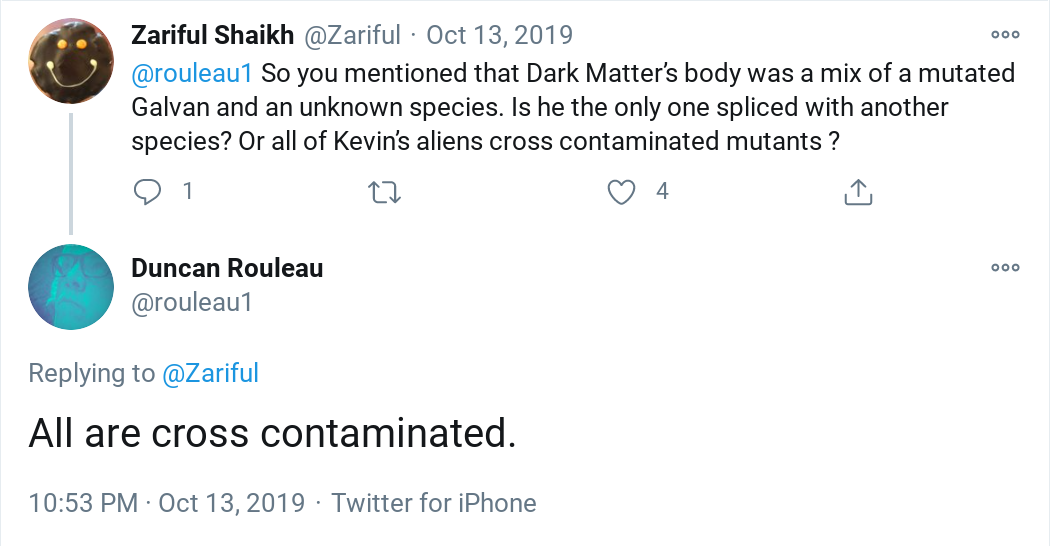The width and height of the screenshot is (1050, 546).
Task: Click the @Zariful handle beside the display name
Action: (351, 35)
